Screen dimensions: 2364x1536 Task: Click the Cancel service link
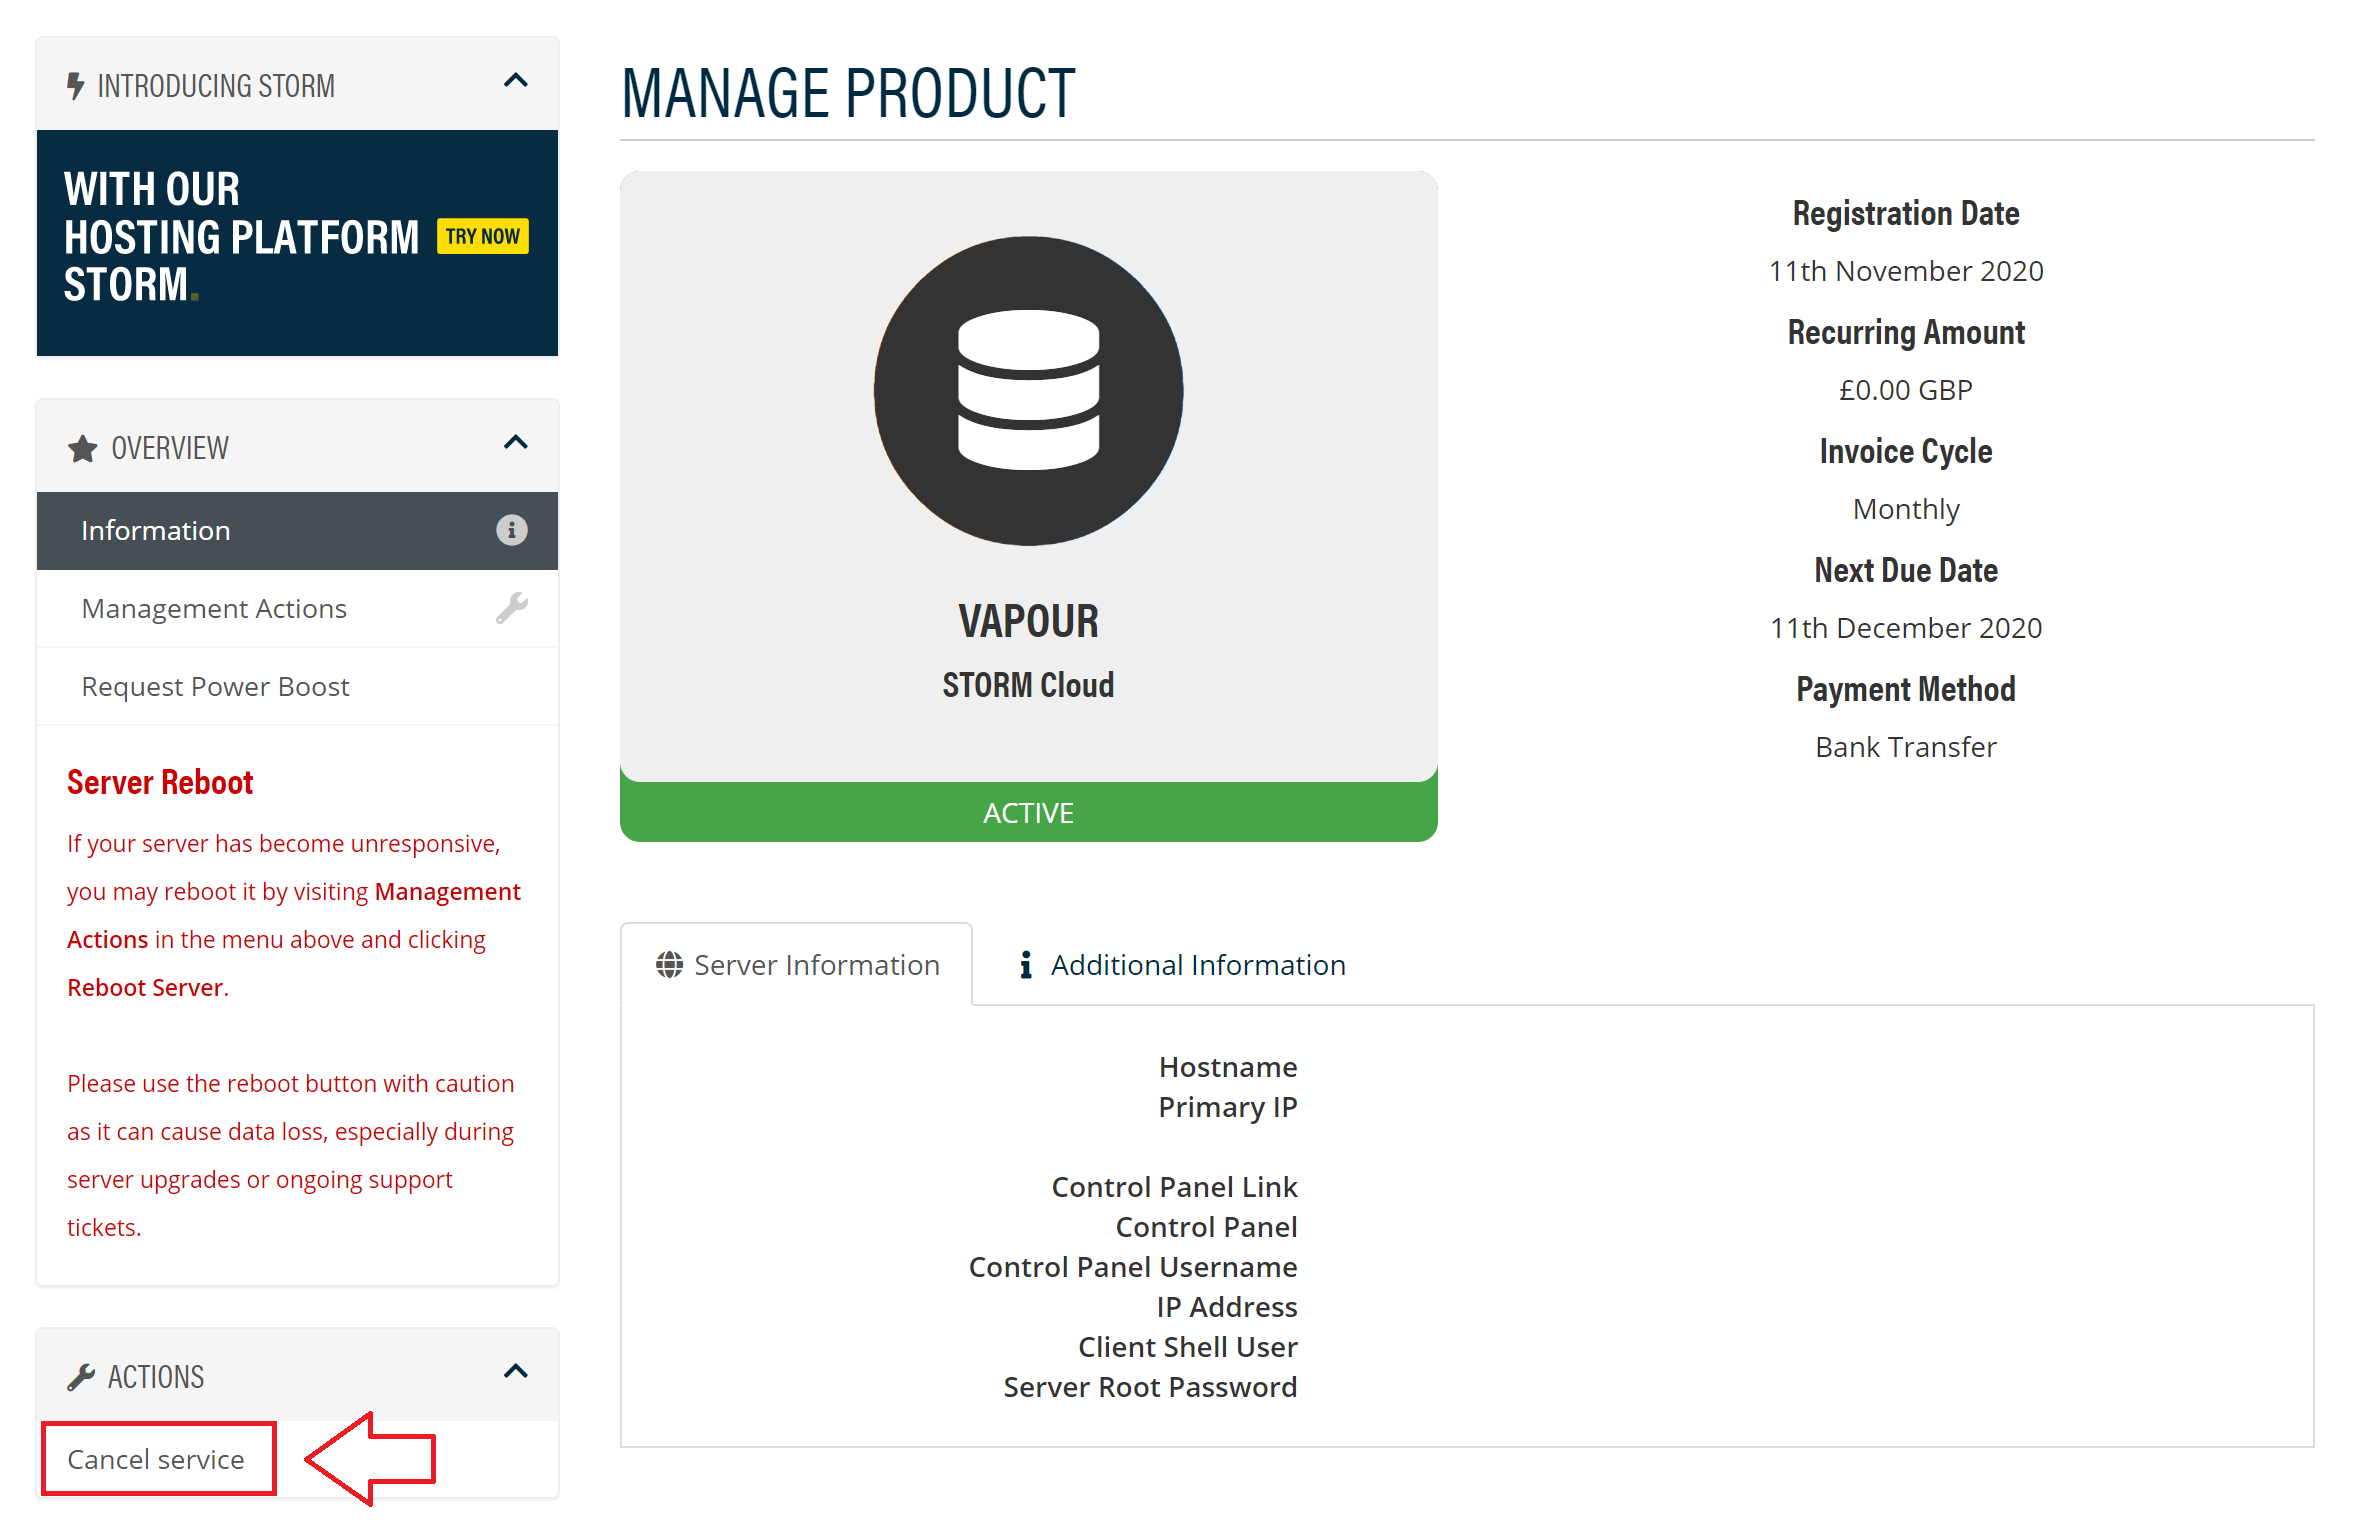156,1459
